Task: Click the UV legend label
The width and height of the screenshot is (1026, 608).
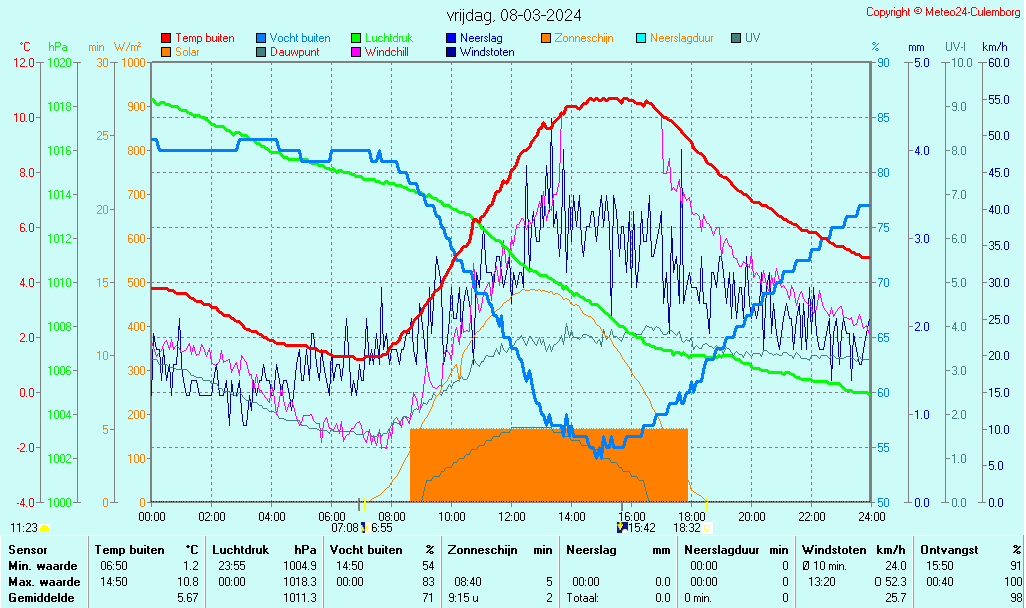Action: point(752,38)
